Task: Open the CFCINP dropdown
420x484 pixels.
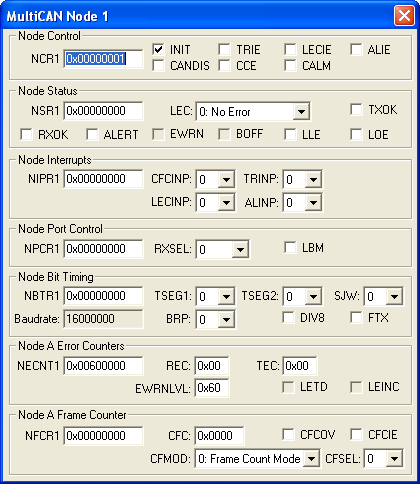Action: 215,180
